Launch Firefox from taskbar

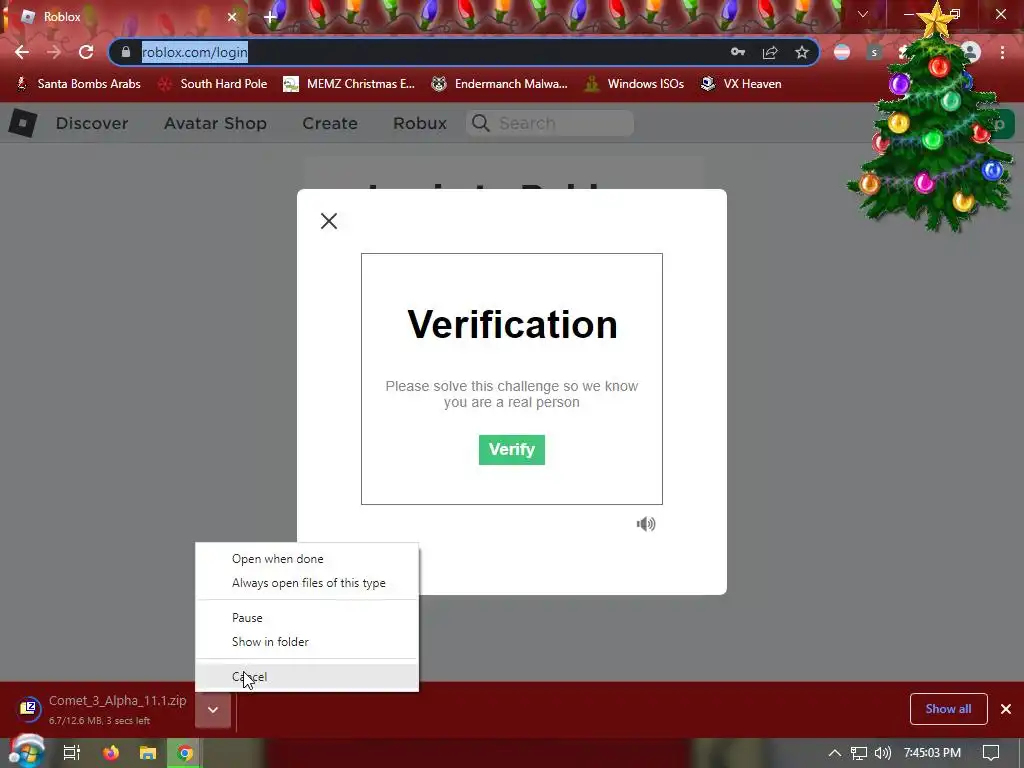coord(111,752)
